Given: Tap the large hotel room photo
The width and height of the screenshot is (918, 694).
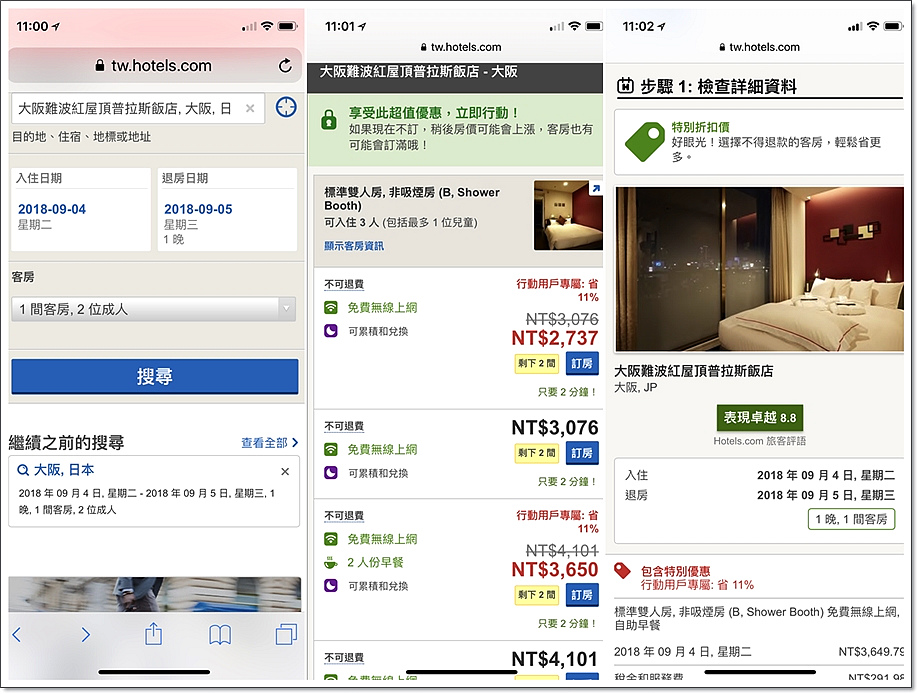Looking at the screenshot, I should [x=759, y=269].
